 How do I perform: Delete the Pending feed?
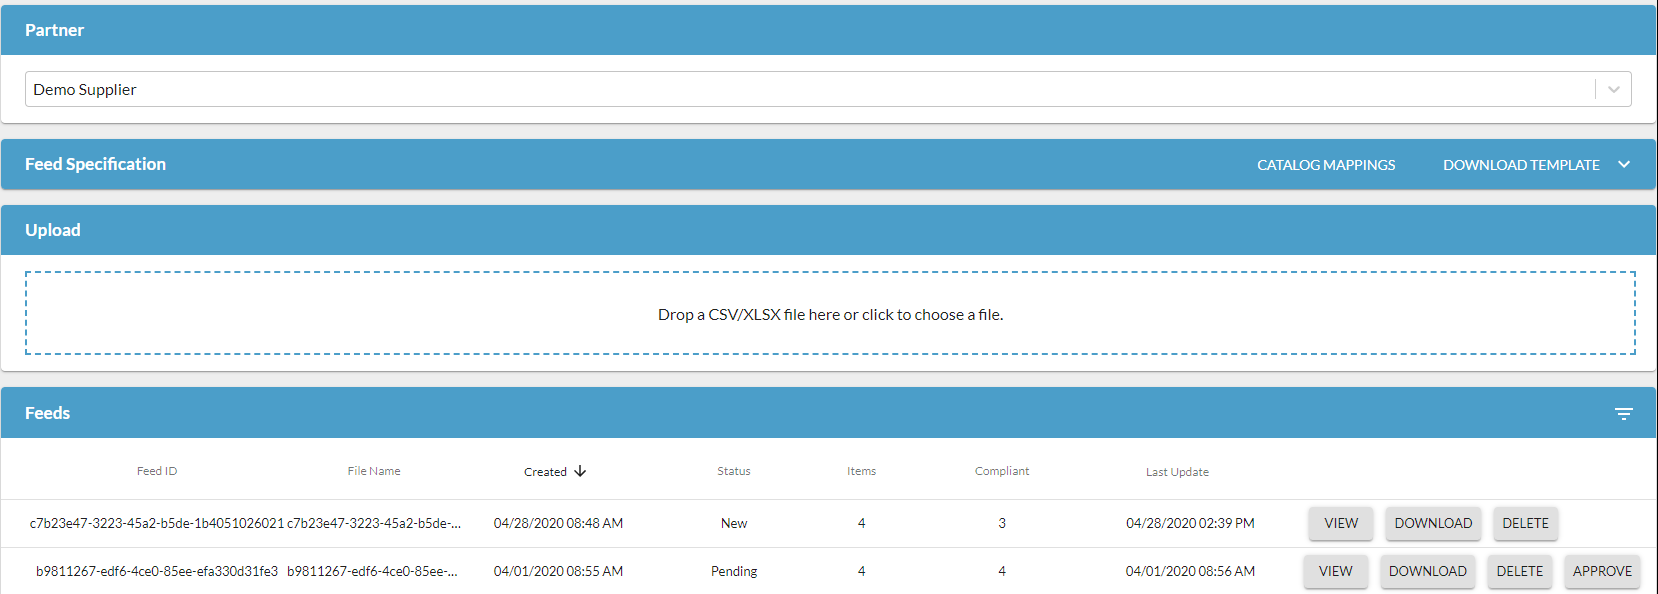[x=1519, y=571]
